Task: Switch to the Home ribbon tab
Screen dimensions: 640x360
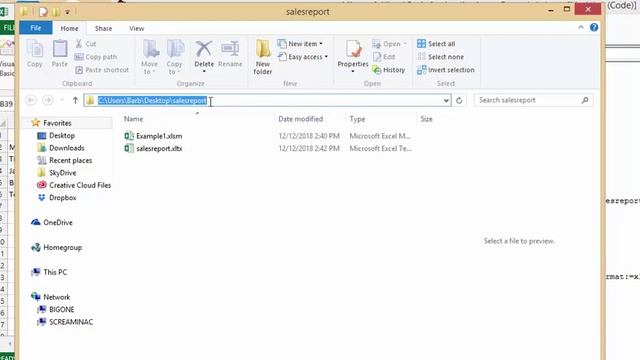Action: (69, 28)
